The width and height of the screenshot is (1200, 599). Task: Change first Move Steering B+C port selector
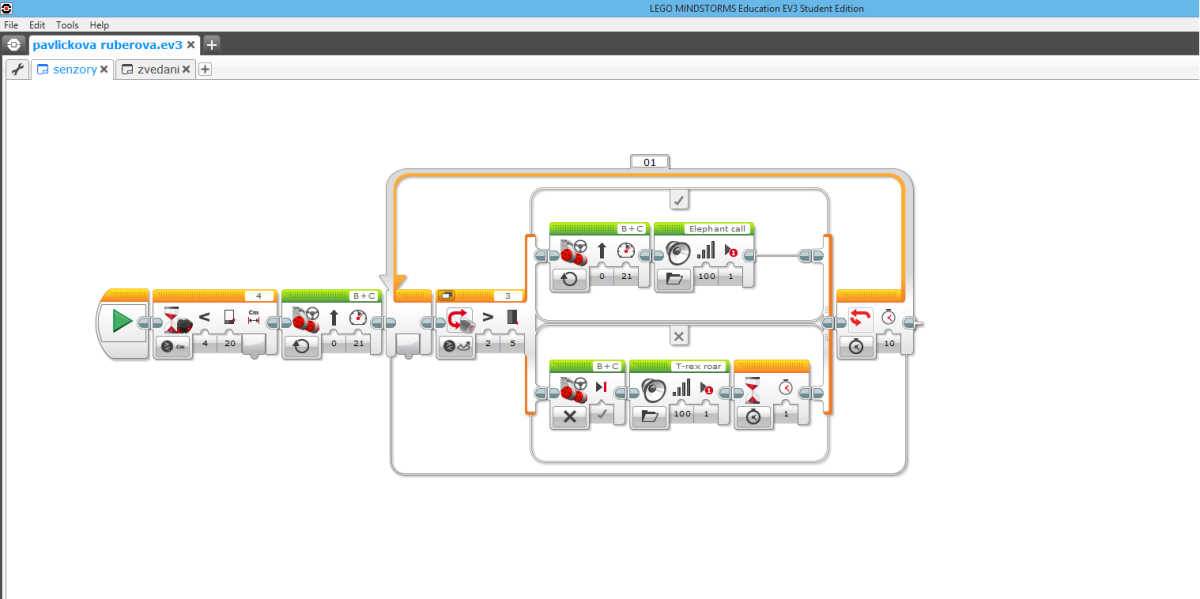tap(364, 296)
